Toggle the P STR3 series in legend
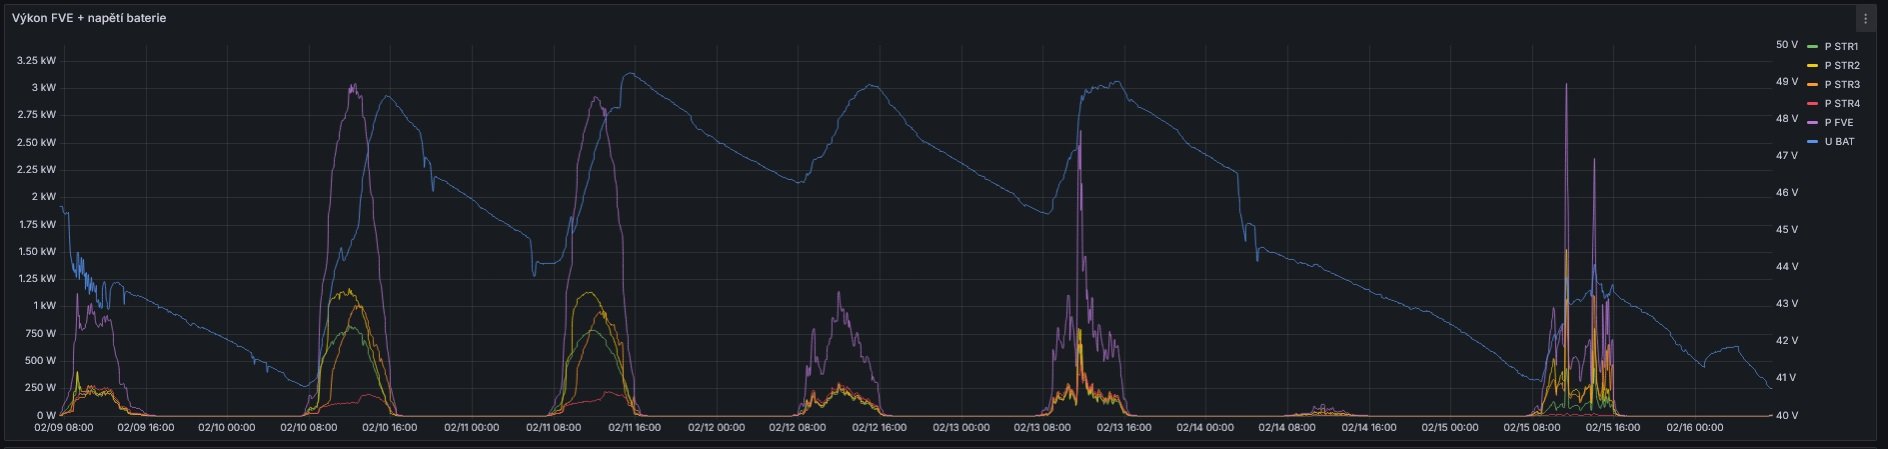Image resolution: width=1888 pixels, height=449 pixels. 1842,84
